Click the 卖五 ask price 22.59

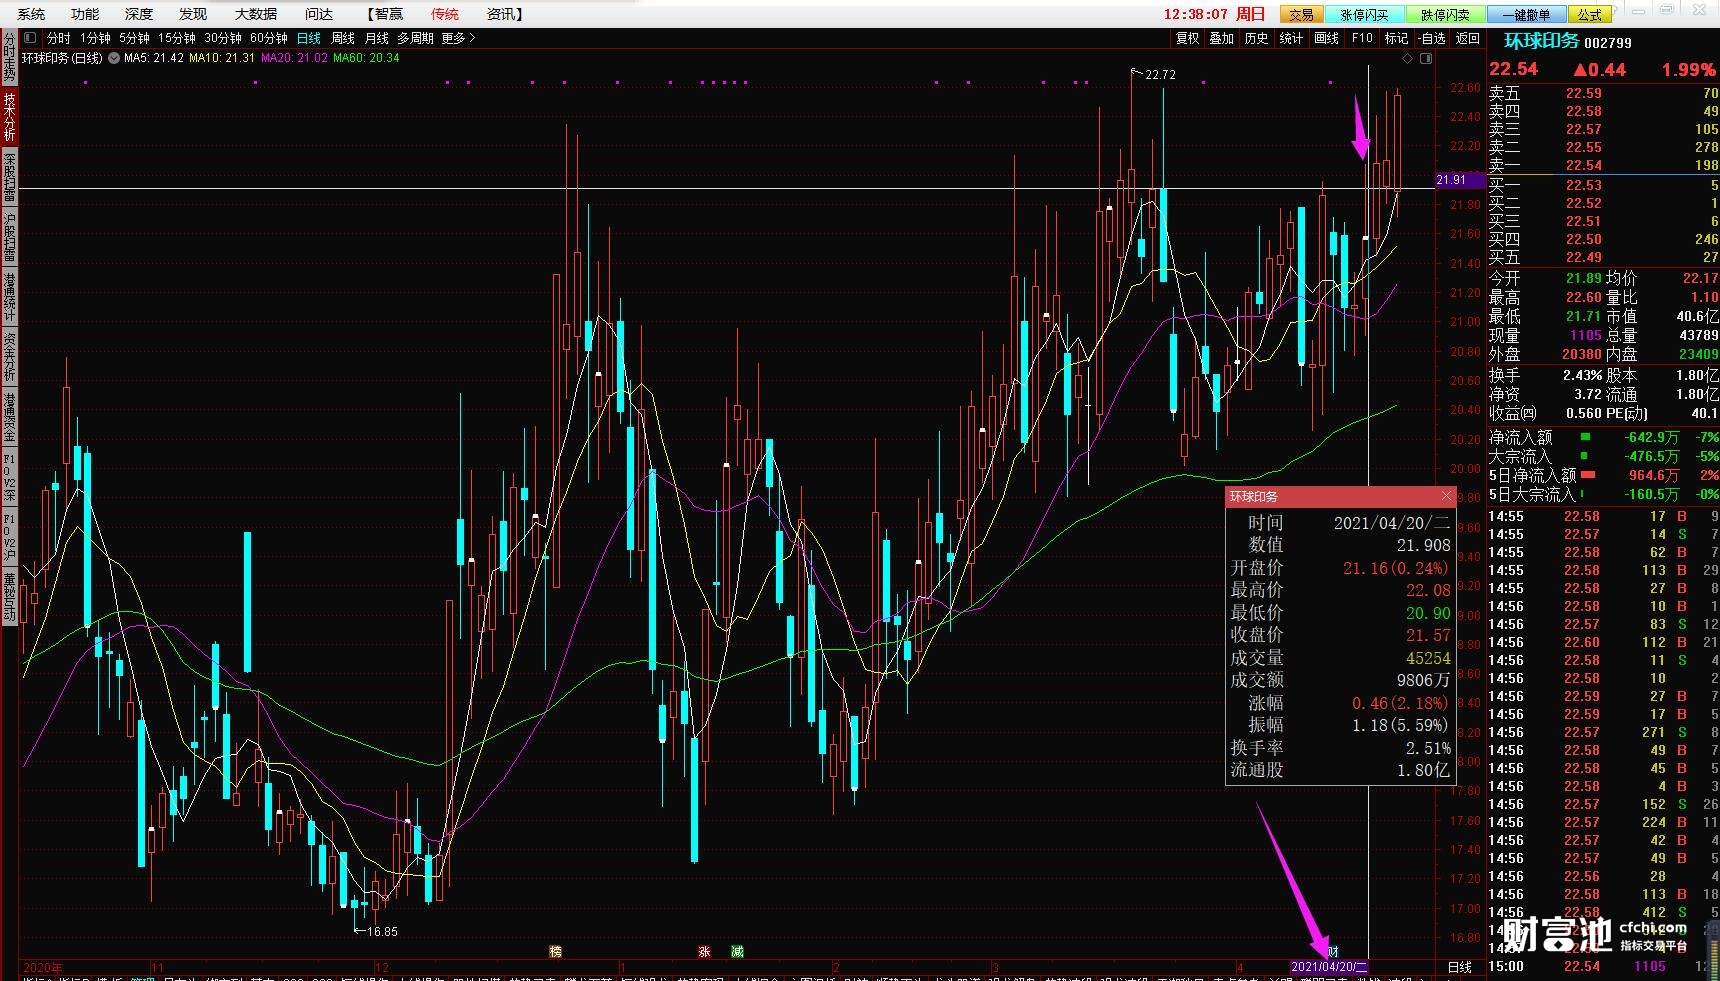1584,93
